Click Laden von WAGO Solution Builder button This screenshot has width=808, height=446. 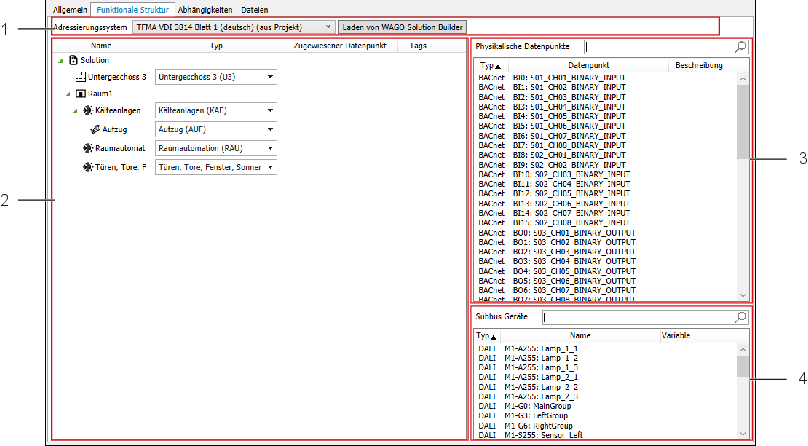pyautogui.click(x=402, y=27)
